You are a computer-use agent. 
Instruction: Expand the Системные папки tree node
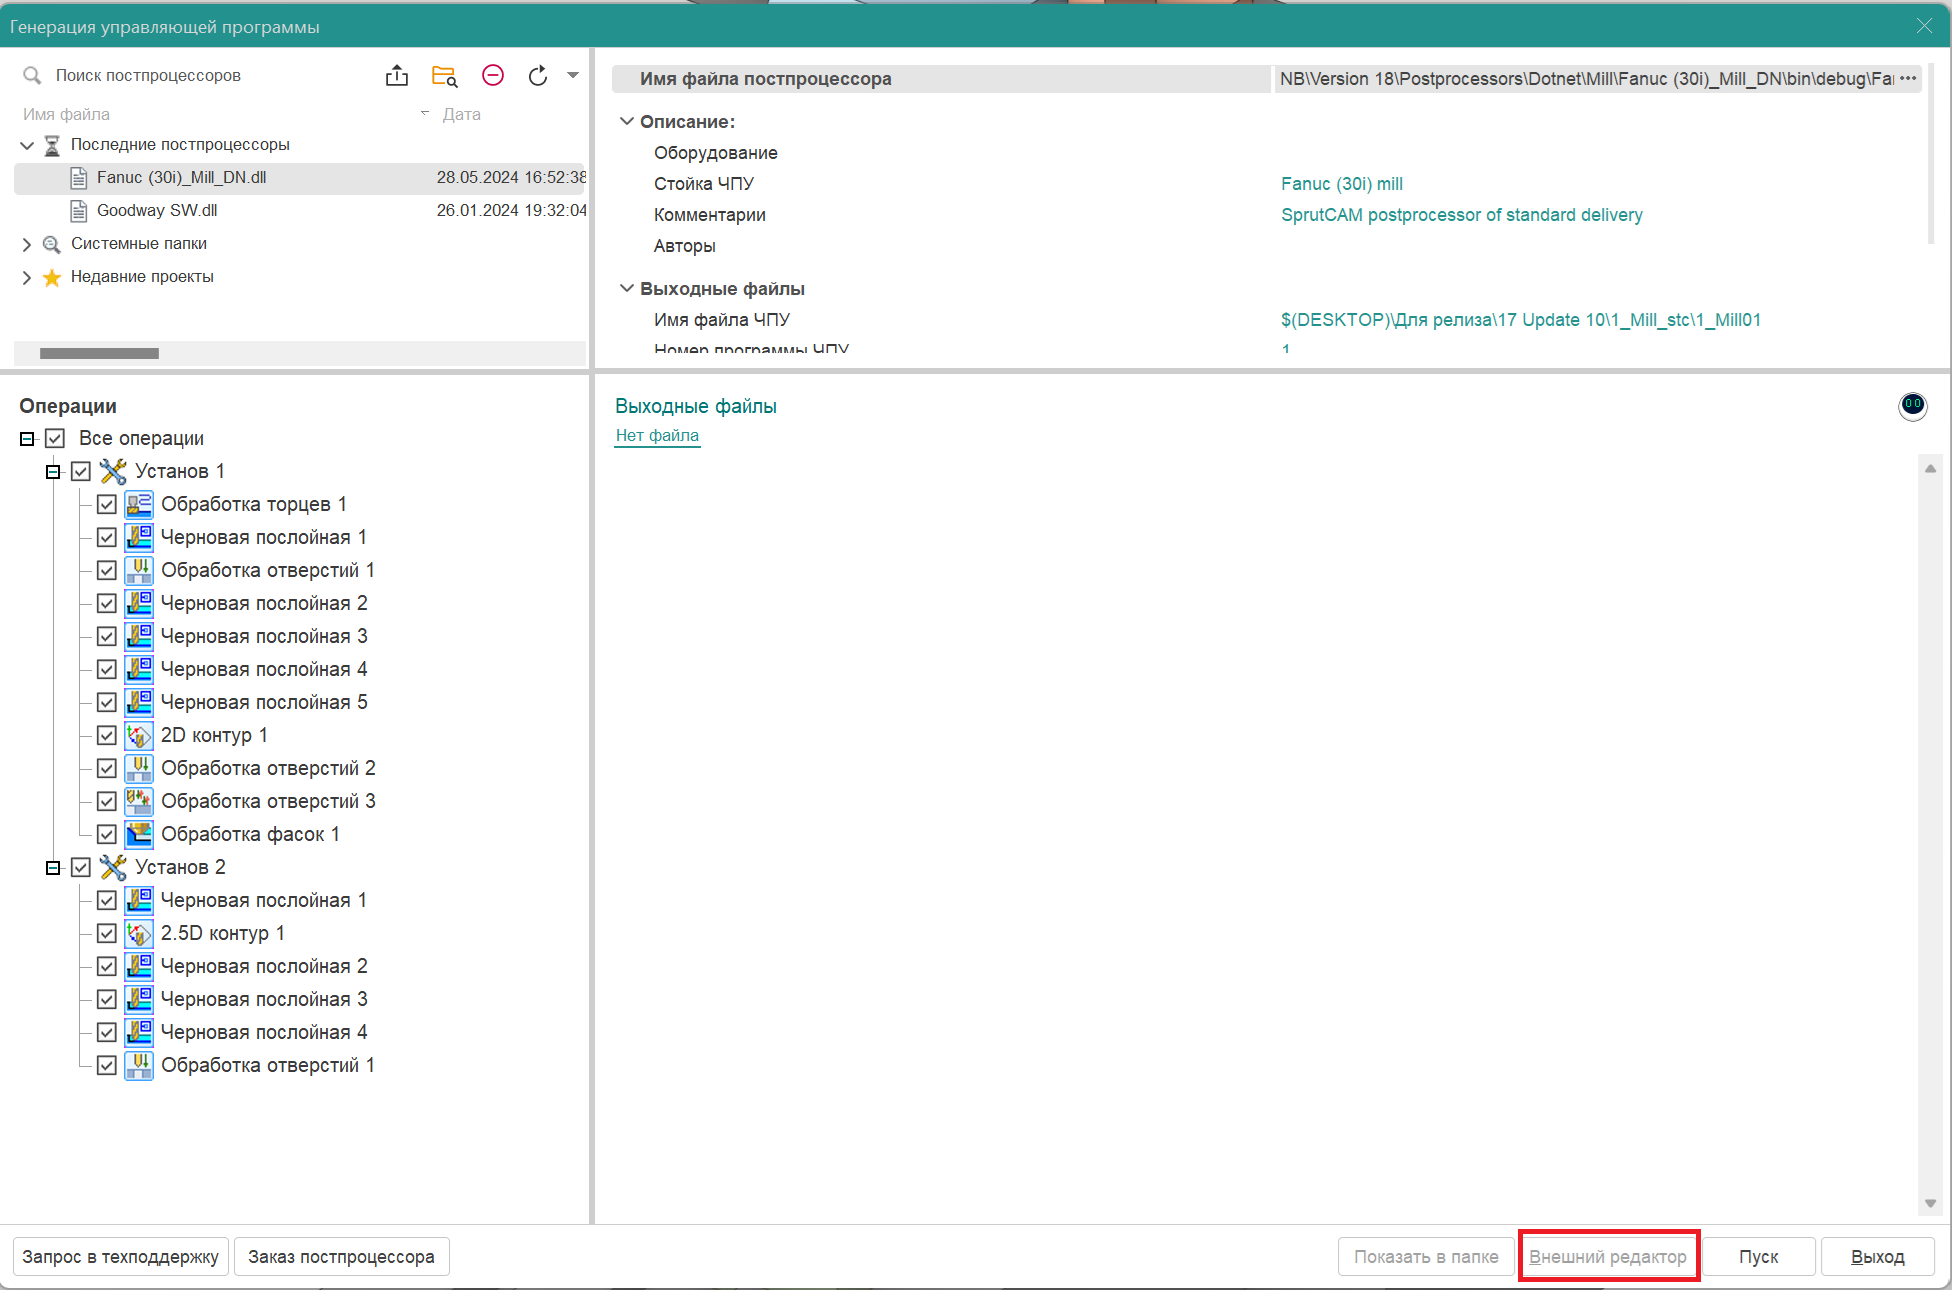[x=27, y=244]
